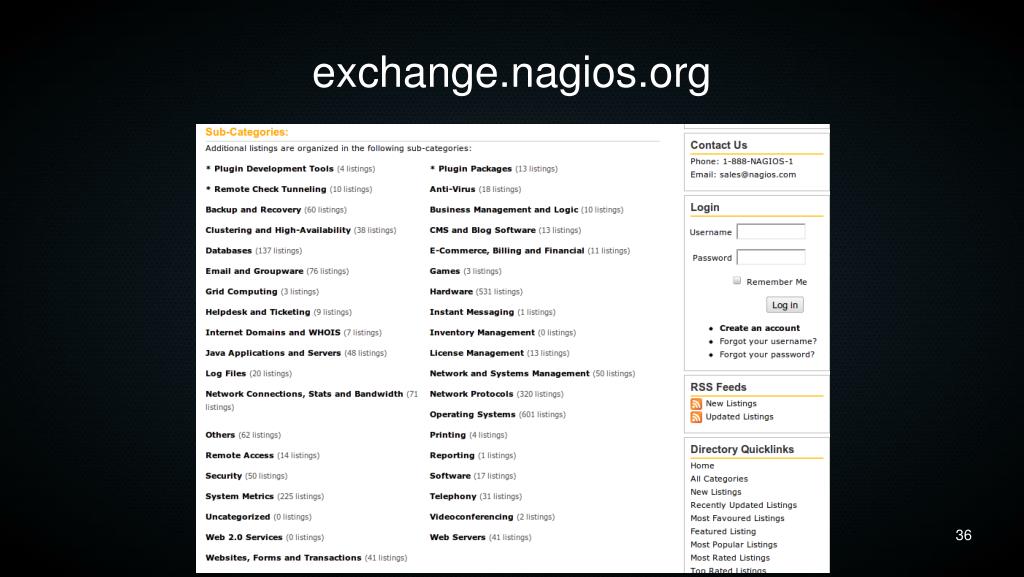Open Forgot your password? link
Image resolution: width=1024 pixels, height=577 pixels.
[x=767, y=354]
